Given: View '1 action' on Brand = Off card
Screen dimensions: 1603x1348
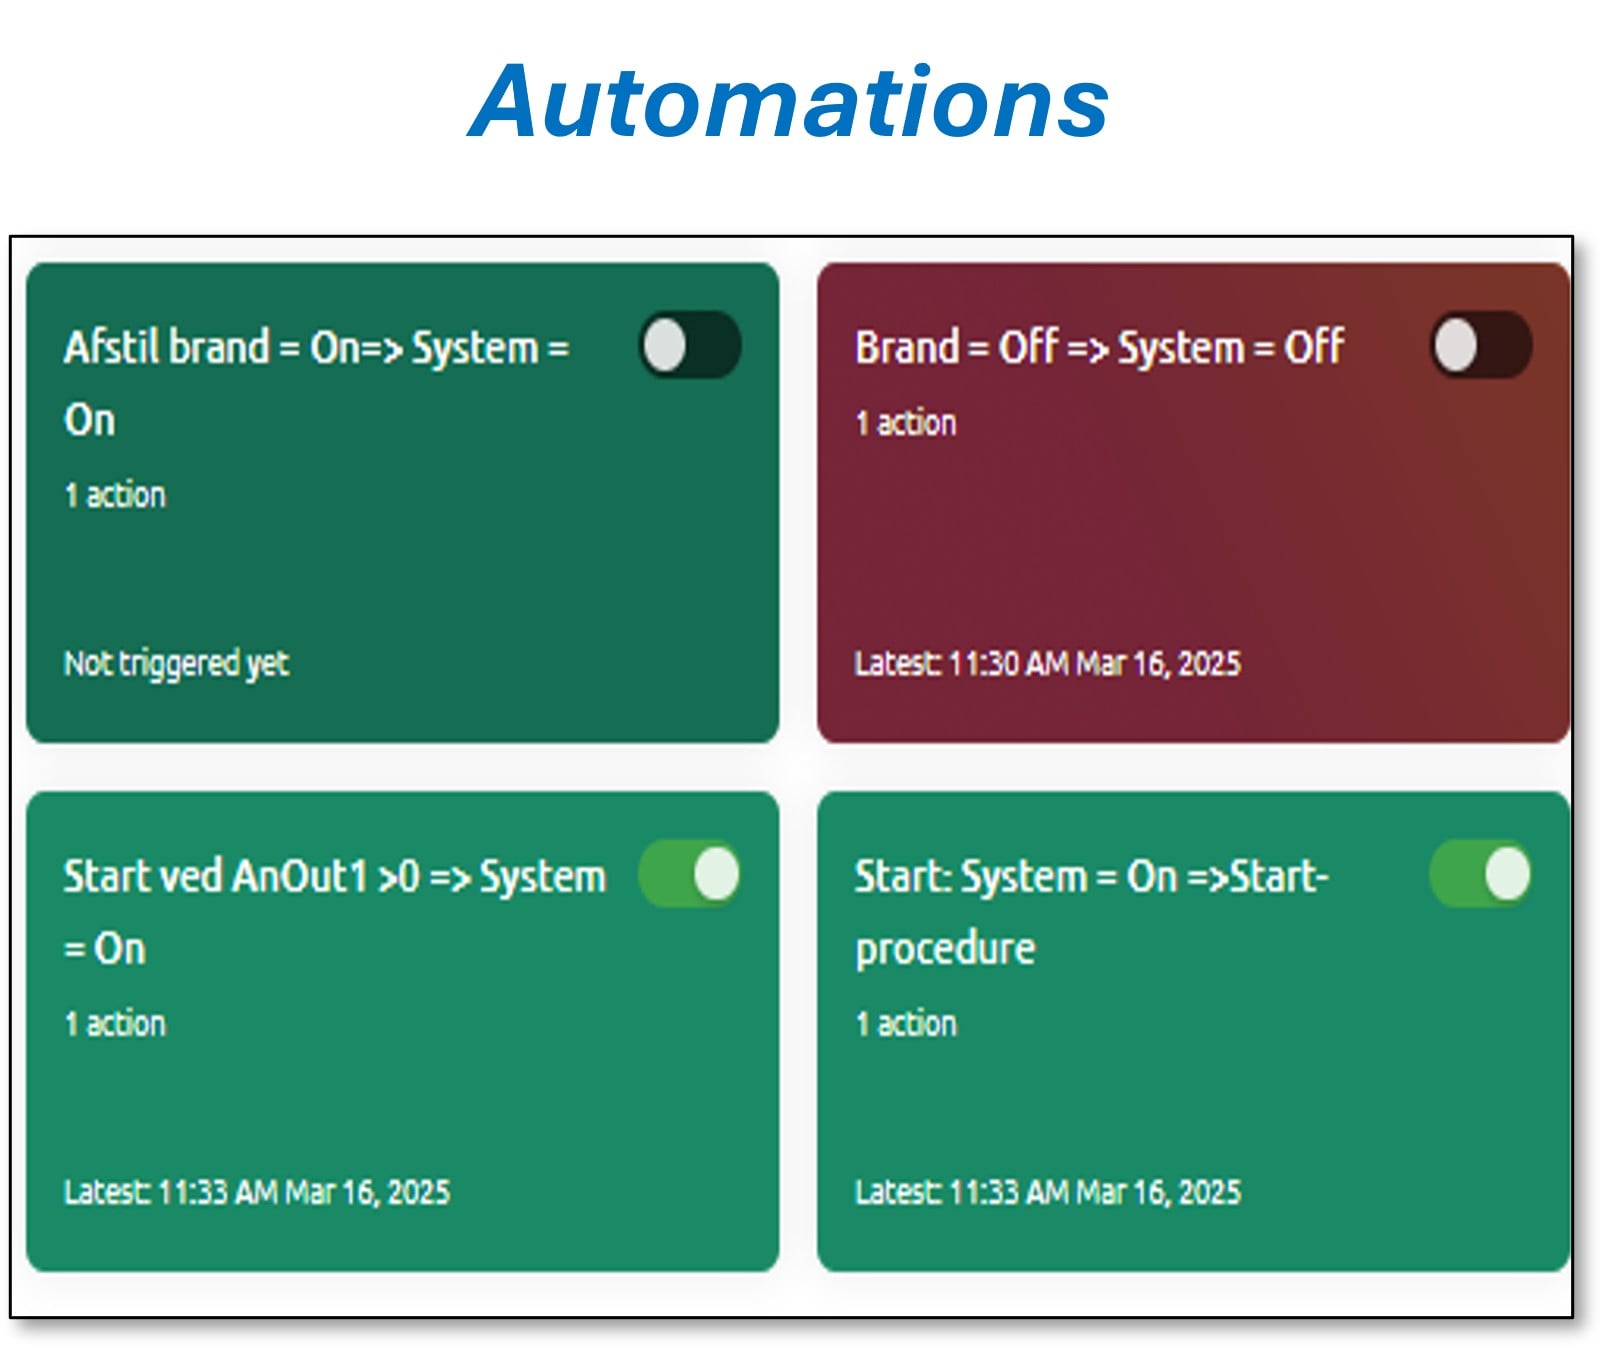Looking at the screenshot, I should coord(906,423).
